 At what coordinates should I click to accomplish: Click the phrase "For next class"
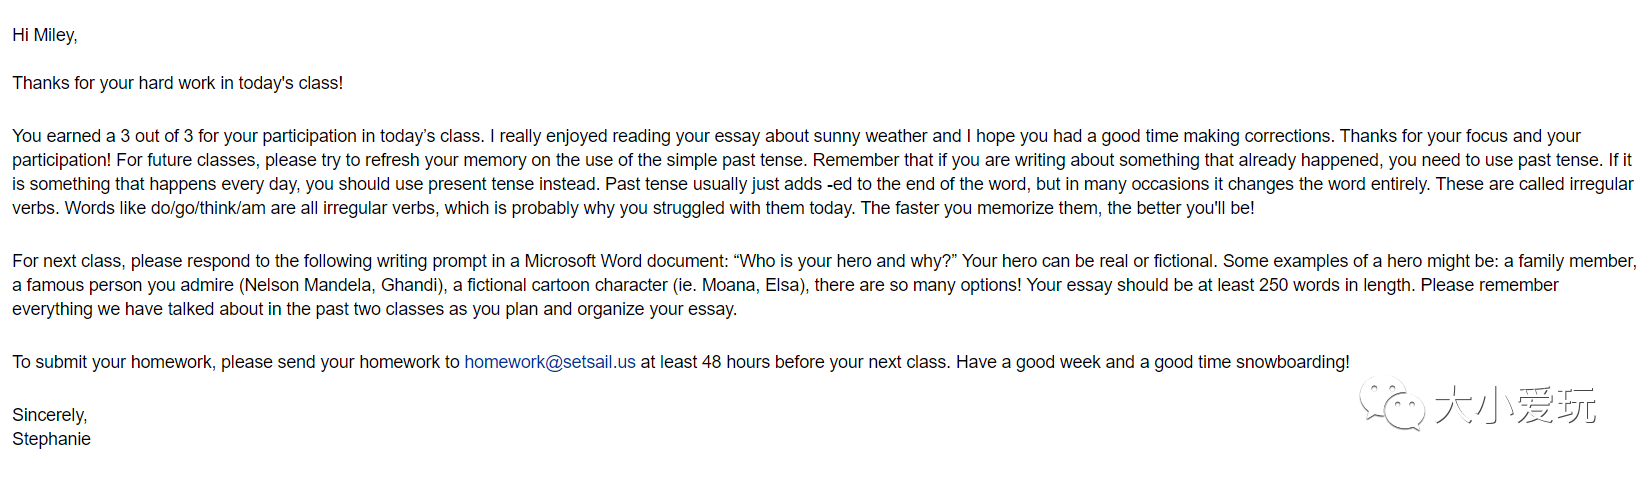click(68, 261)
